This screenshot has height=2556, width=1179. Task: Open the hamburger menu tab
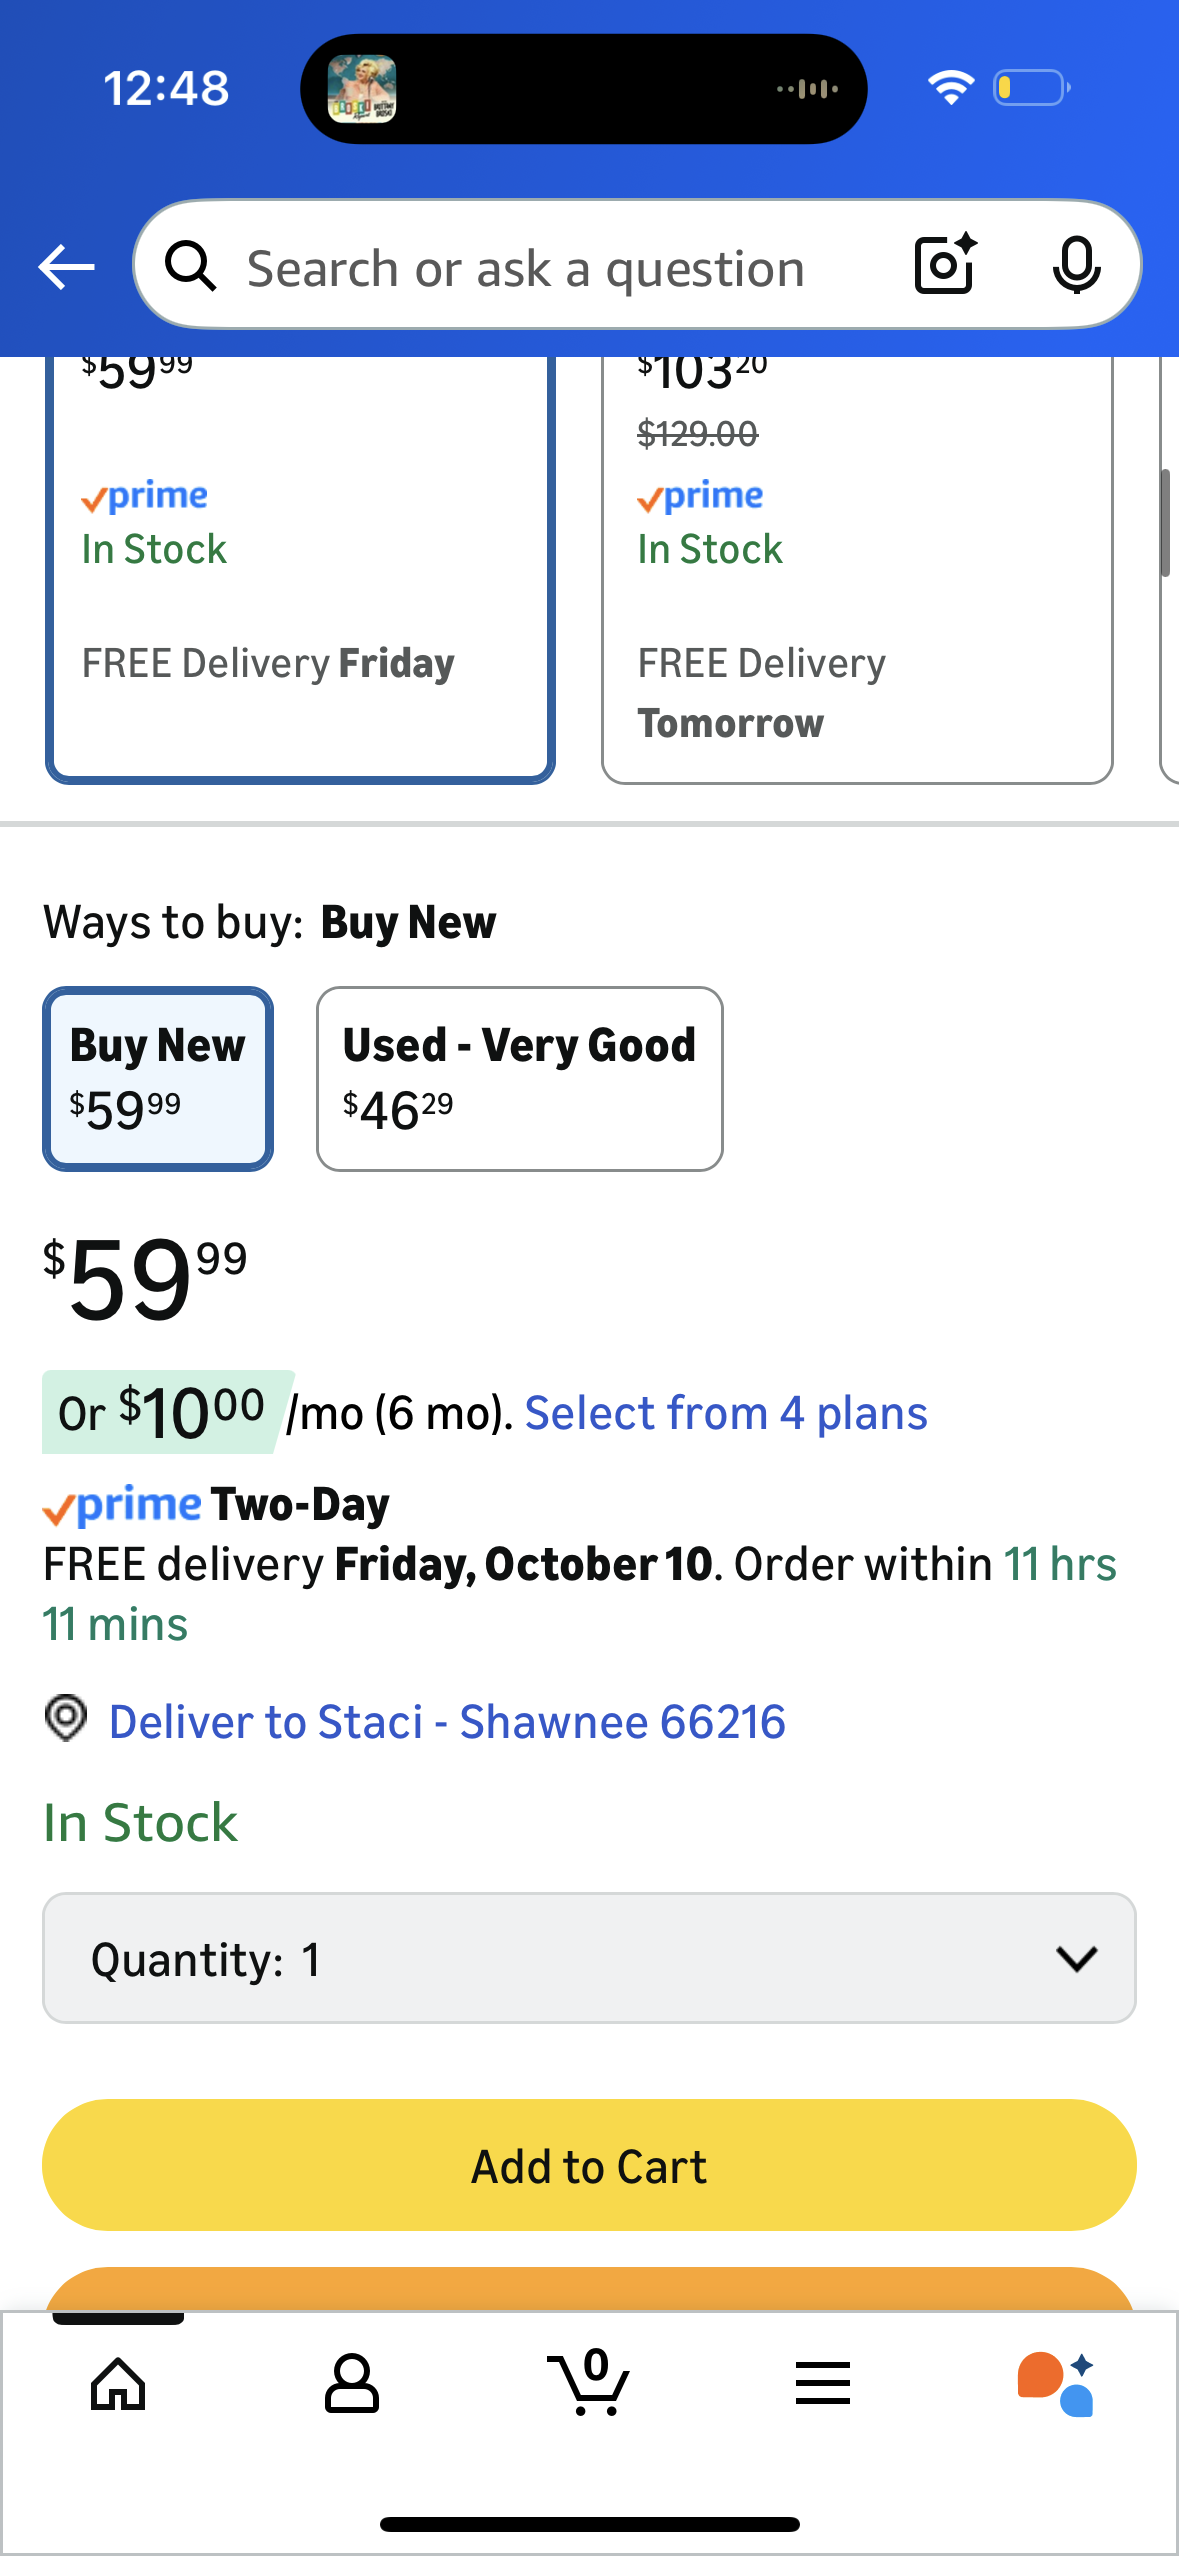click(823, 2384)
